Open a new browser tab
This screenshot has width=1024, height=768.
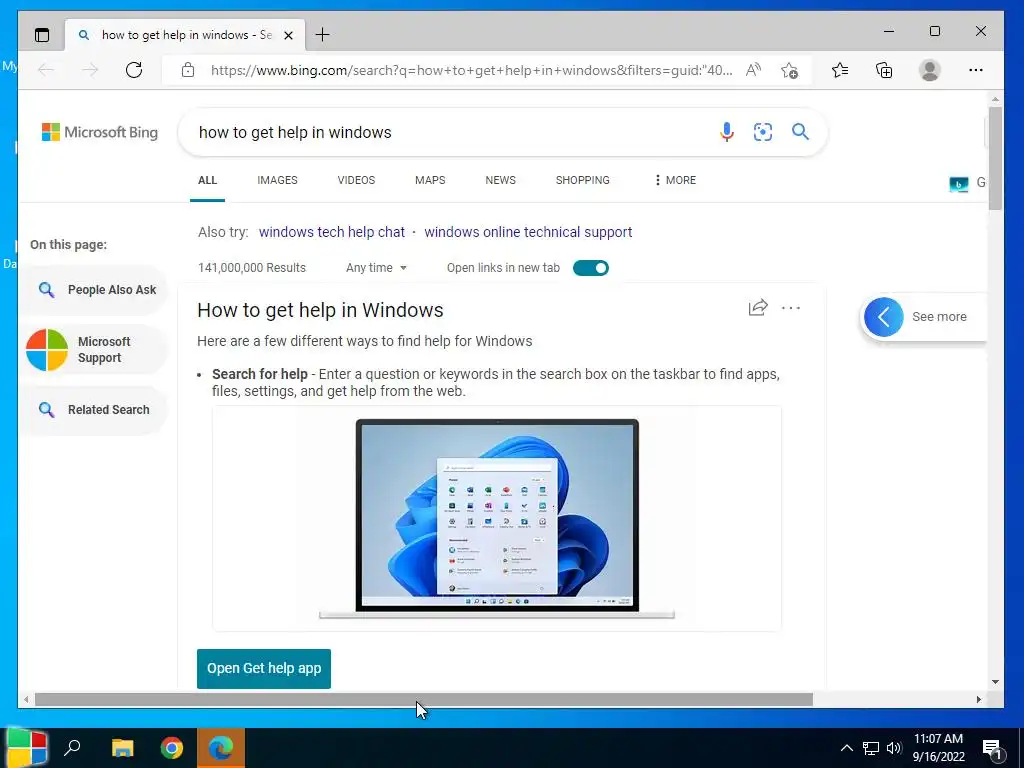[x=323, y=35]
